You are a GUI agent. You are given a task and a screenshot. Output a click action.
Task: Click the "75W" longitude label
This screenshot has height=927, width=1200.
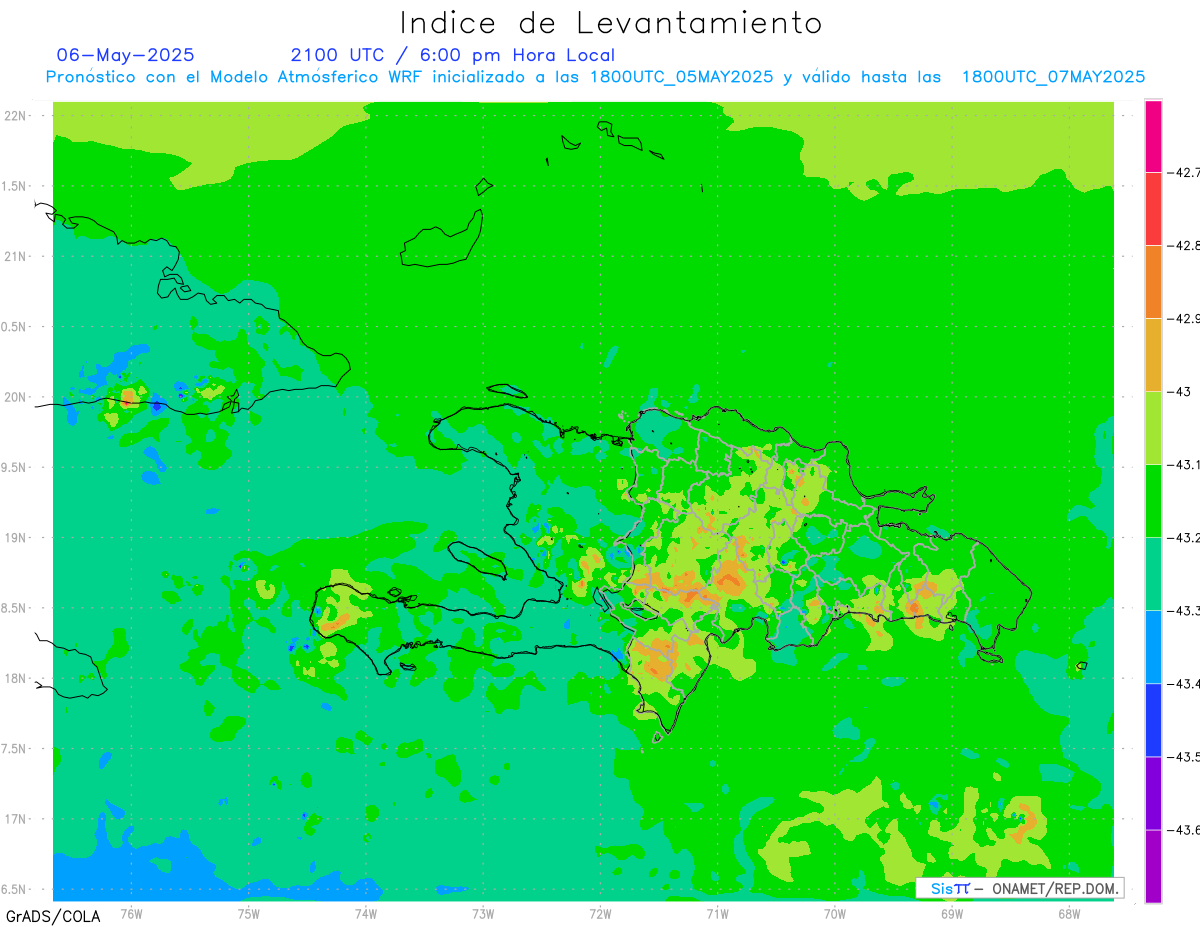[248, 913]
